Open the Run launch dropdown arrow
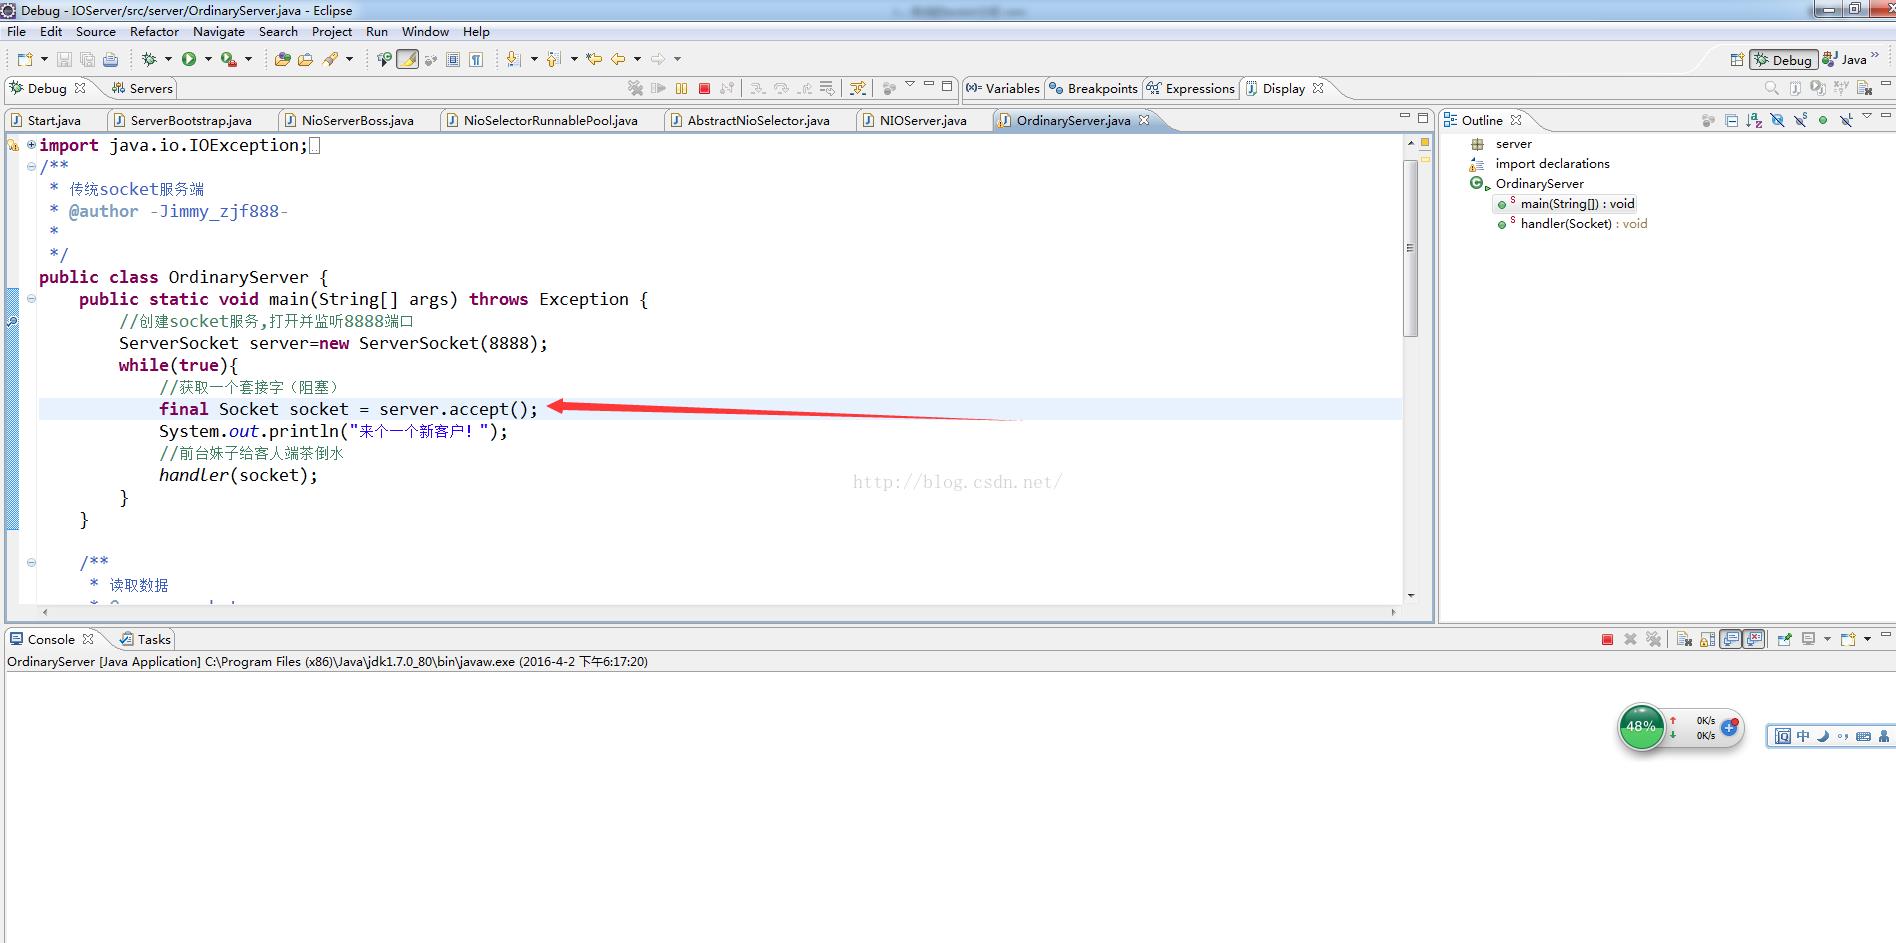 (x=208, y=59)
